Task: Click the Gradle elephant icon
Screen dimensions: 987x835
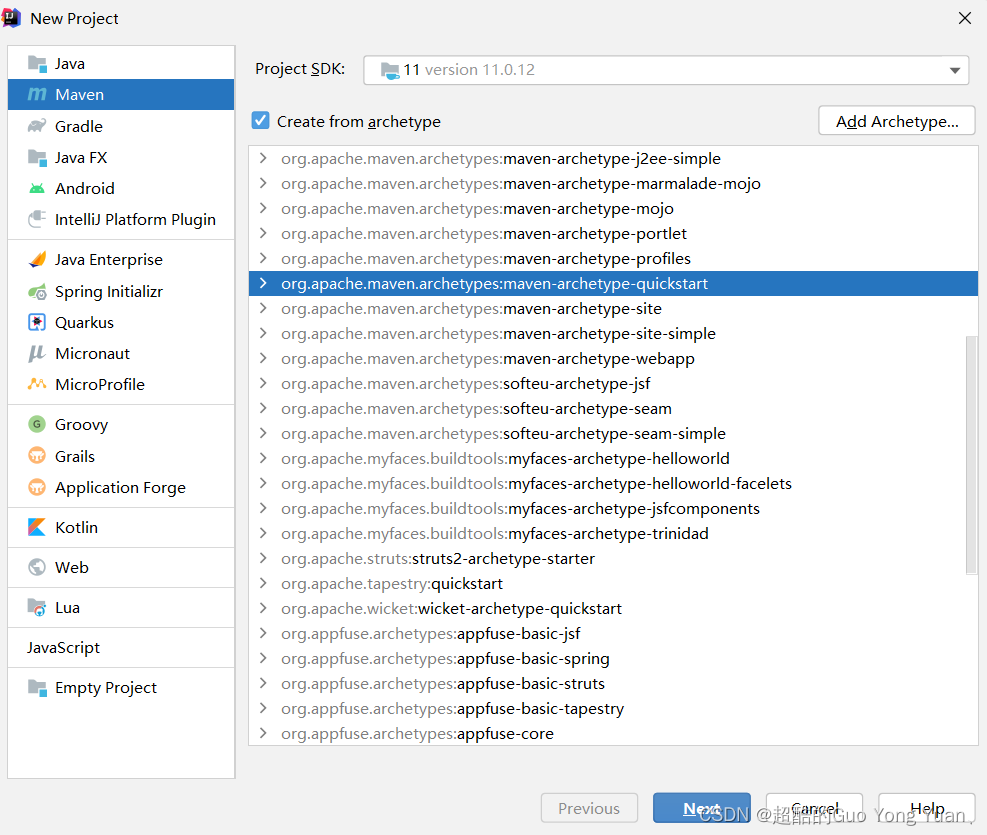Action: [x=37, y=126]
